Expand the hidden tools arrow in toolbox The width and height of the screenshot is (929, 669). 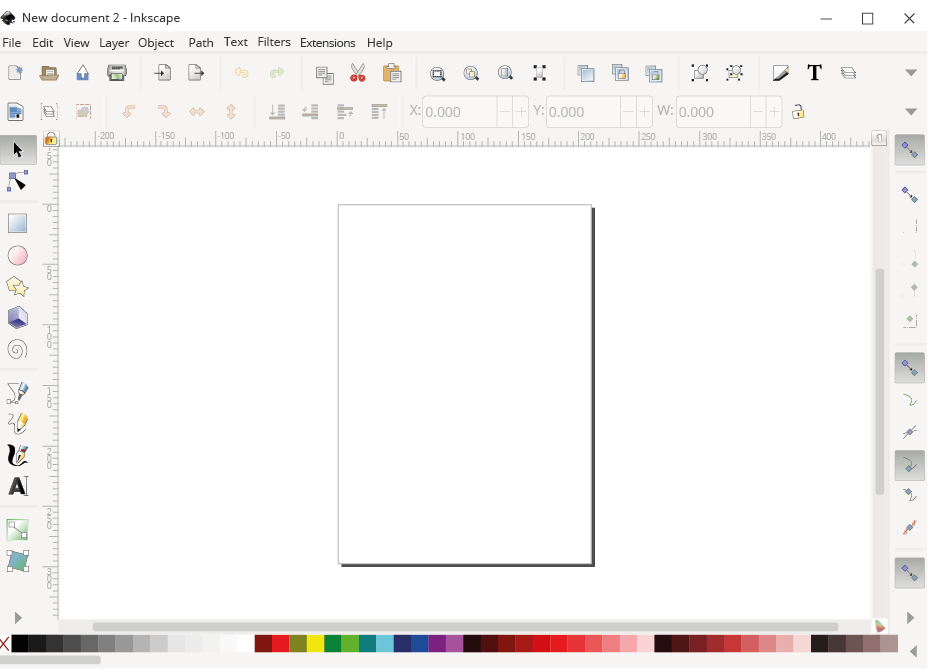click(17, 617)
